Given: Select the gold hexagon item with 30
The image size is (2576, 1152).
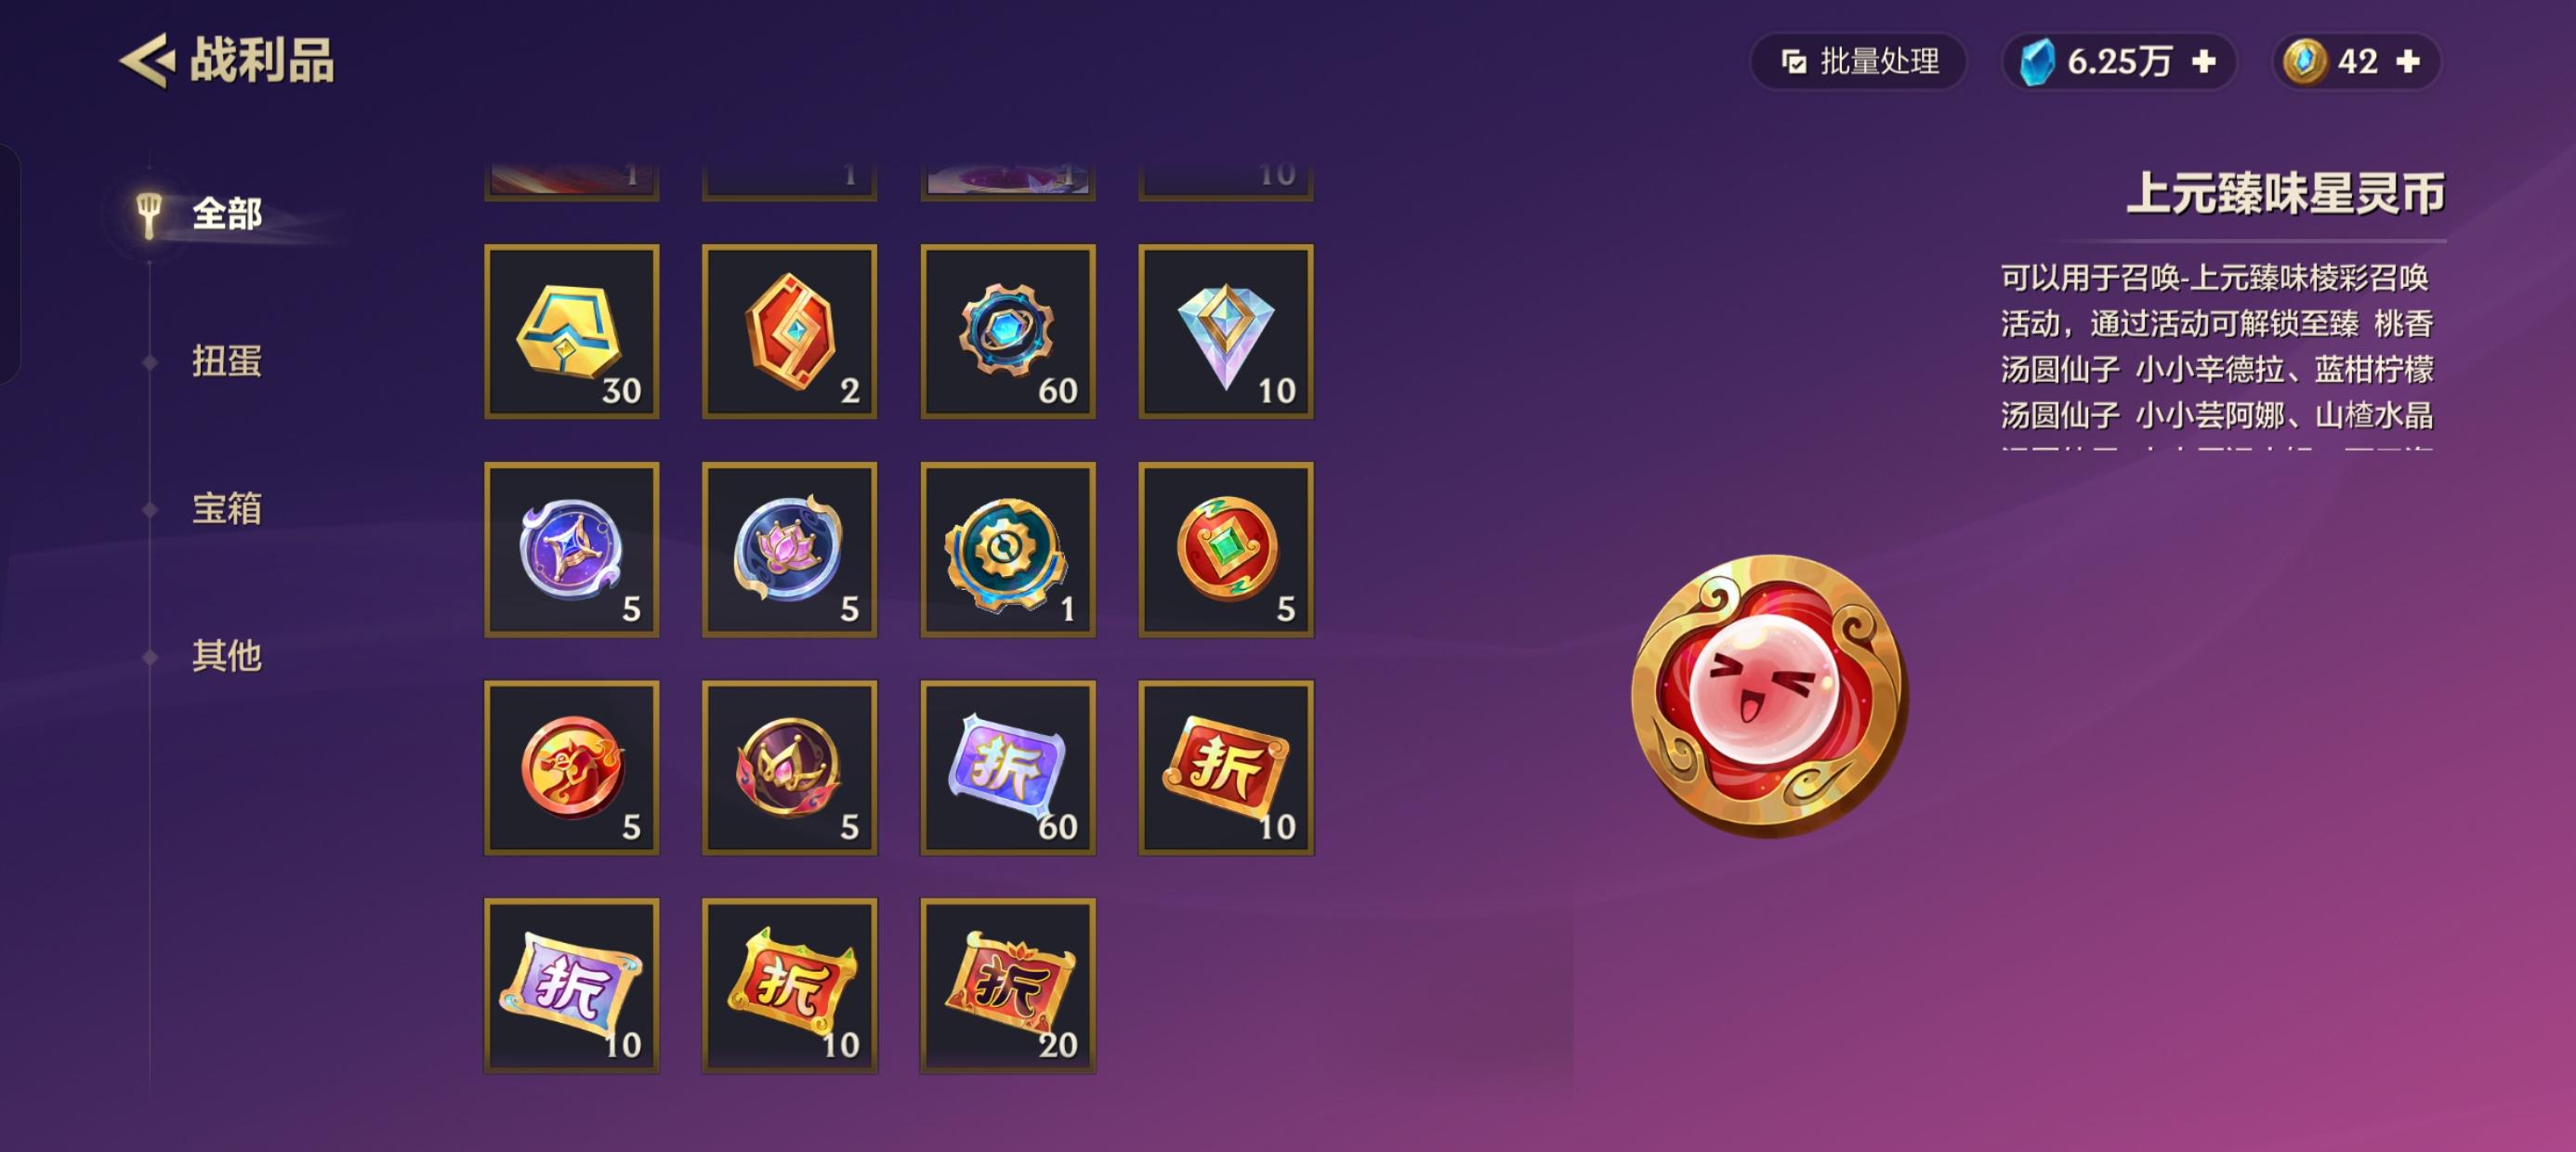Looking at the screenshot, I should (x=571, y=331).
